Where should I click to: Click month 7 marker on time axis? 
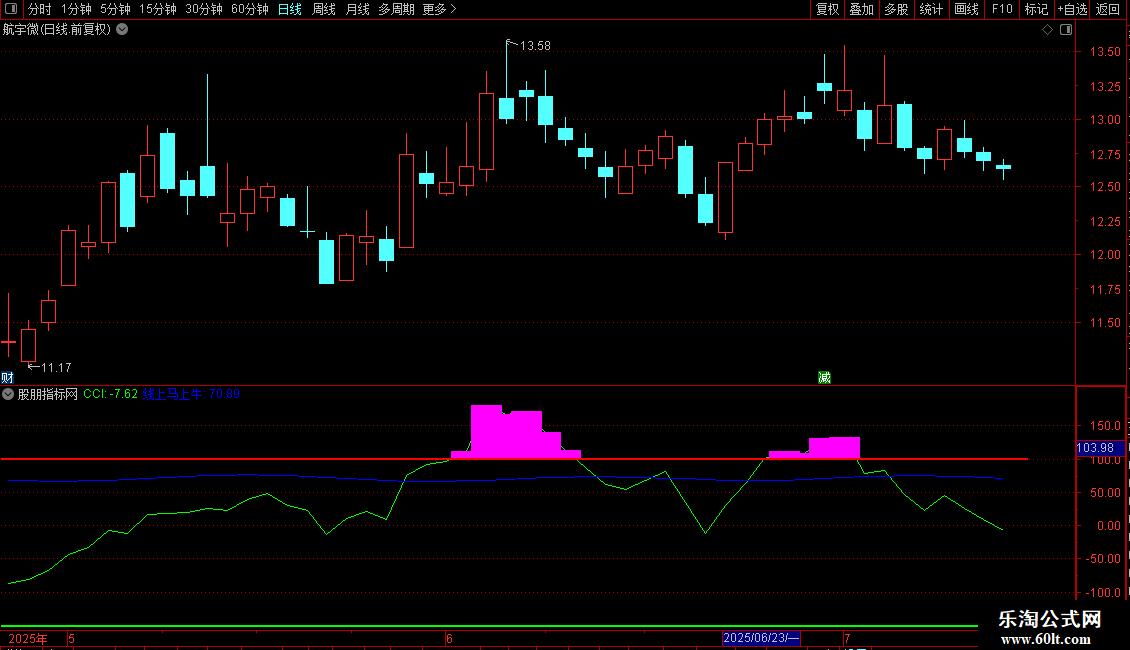[847, 638]
